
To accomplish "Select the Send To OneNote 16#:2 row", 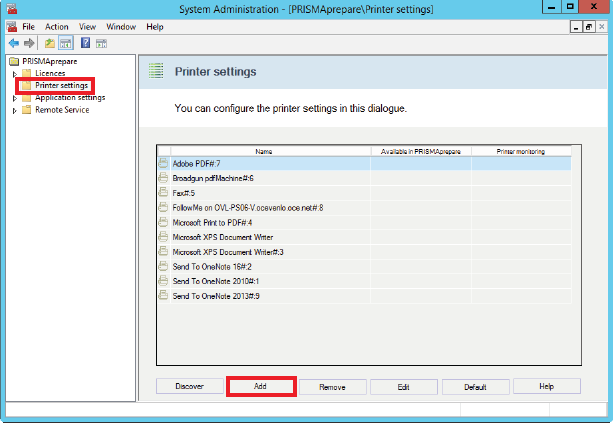I will [364, 267].
